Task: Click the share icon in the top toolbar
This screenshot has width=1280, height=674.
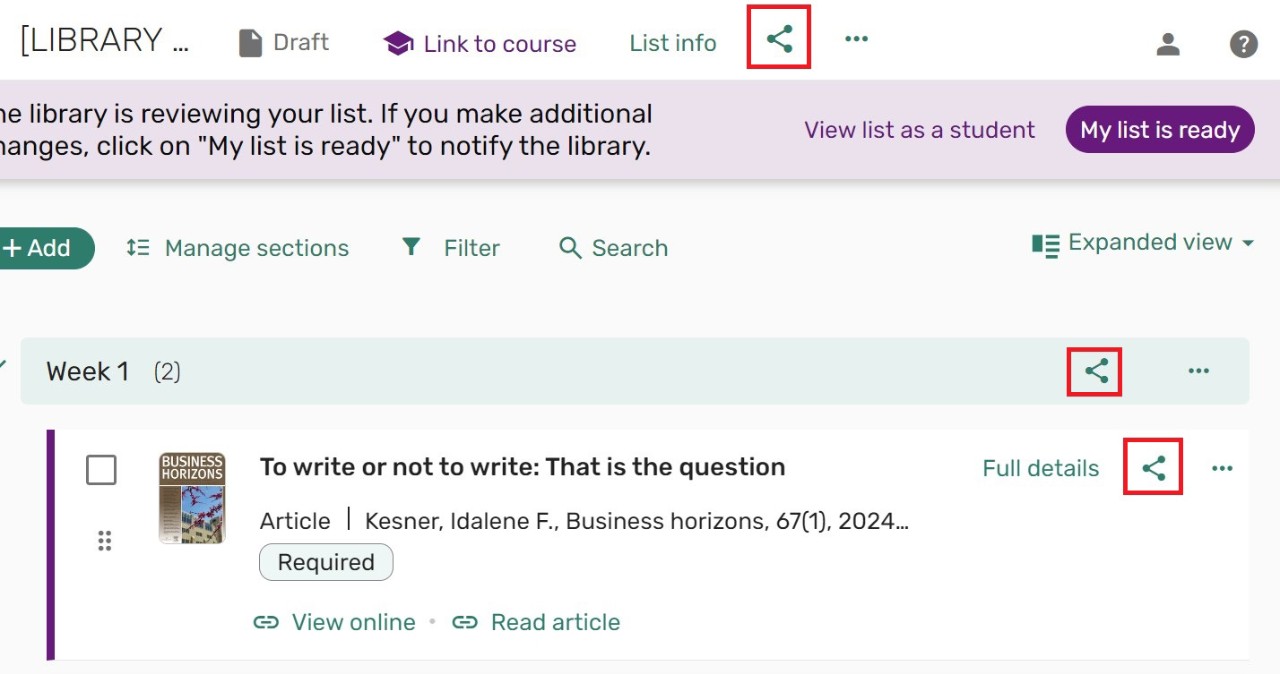Action: point(778,38)
